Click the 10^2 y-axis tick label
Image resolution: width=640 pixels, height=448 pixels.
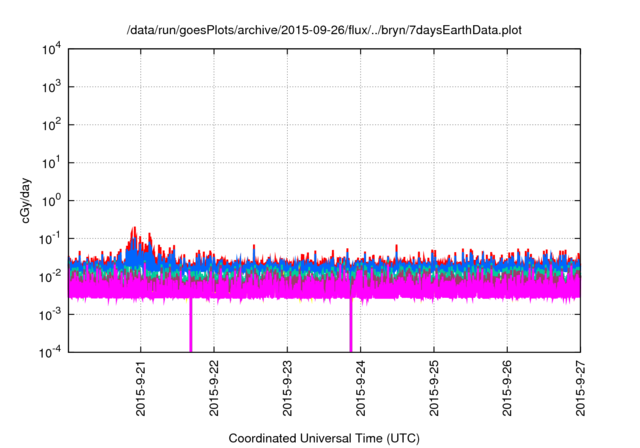[52, 124]
